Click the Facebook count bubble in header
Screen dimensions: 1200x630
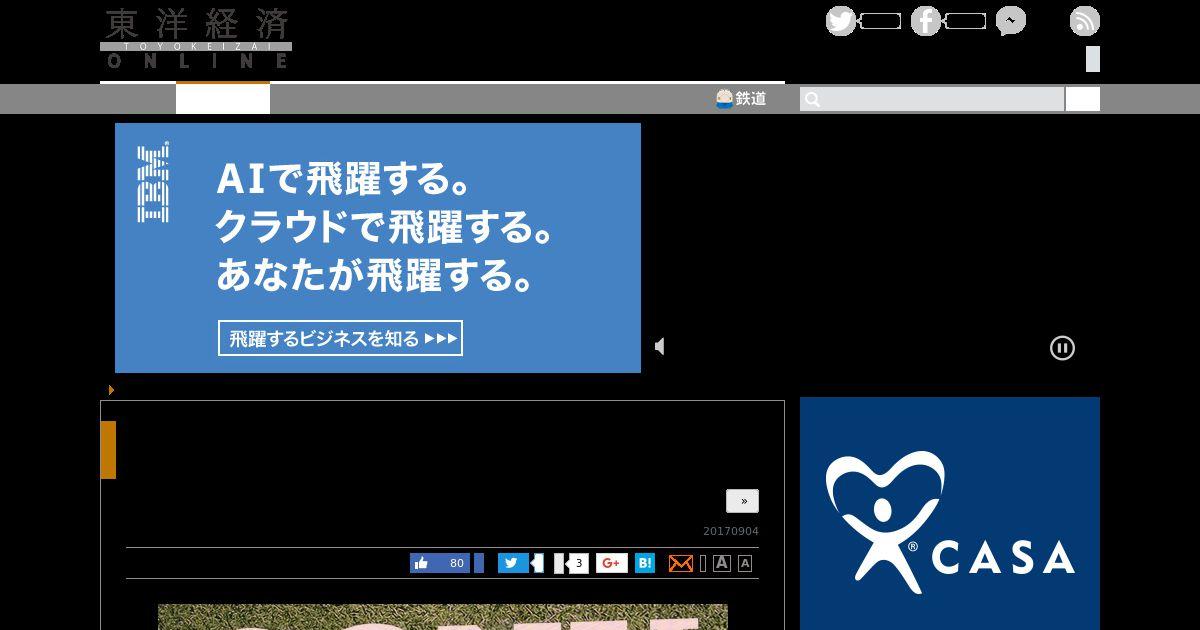tap(965, 21)
